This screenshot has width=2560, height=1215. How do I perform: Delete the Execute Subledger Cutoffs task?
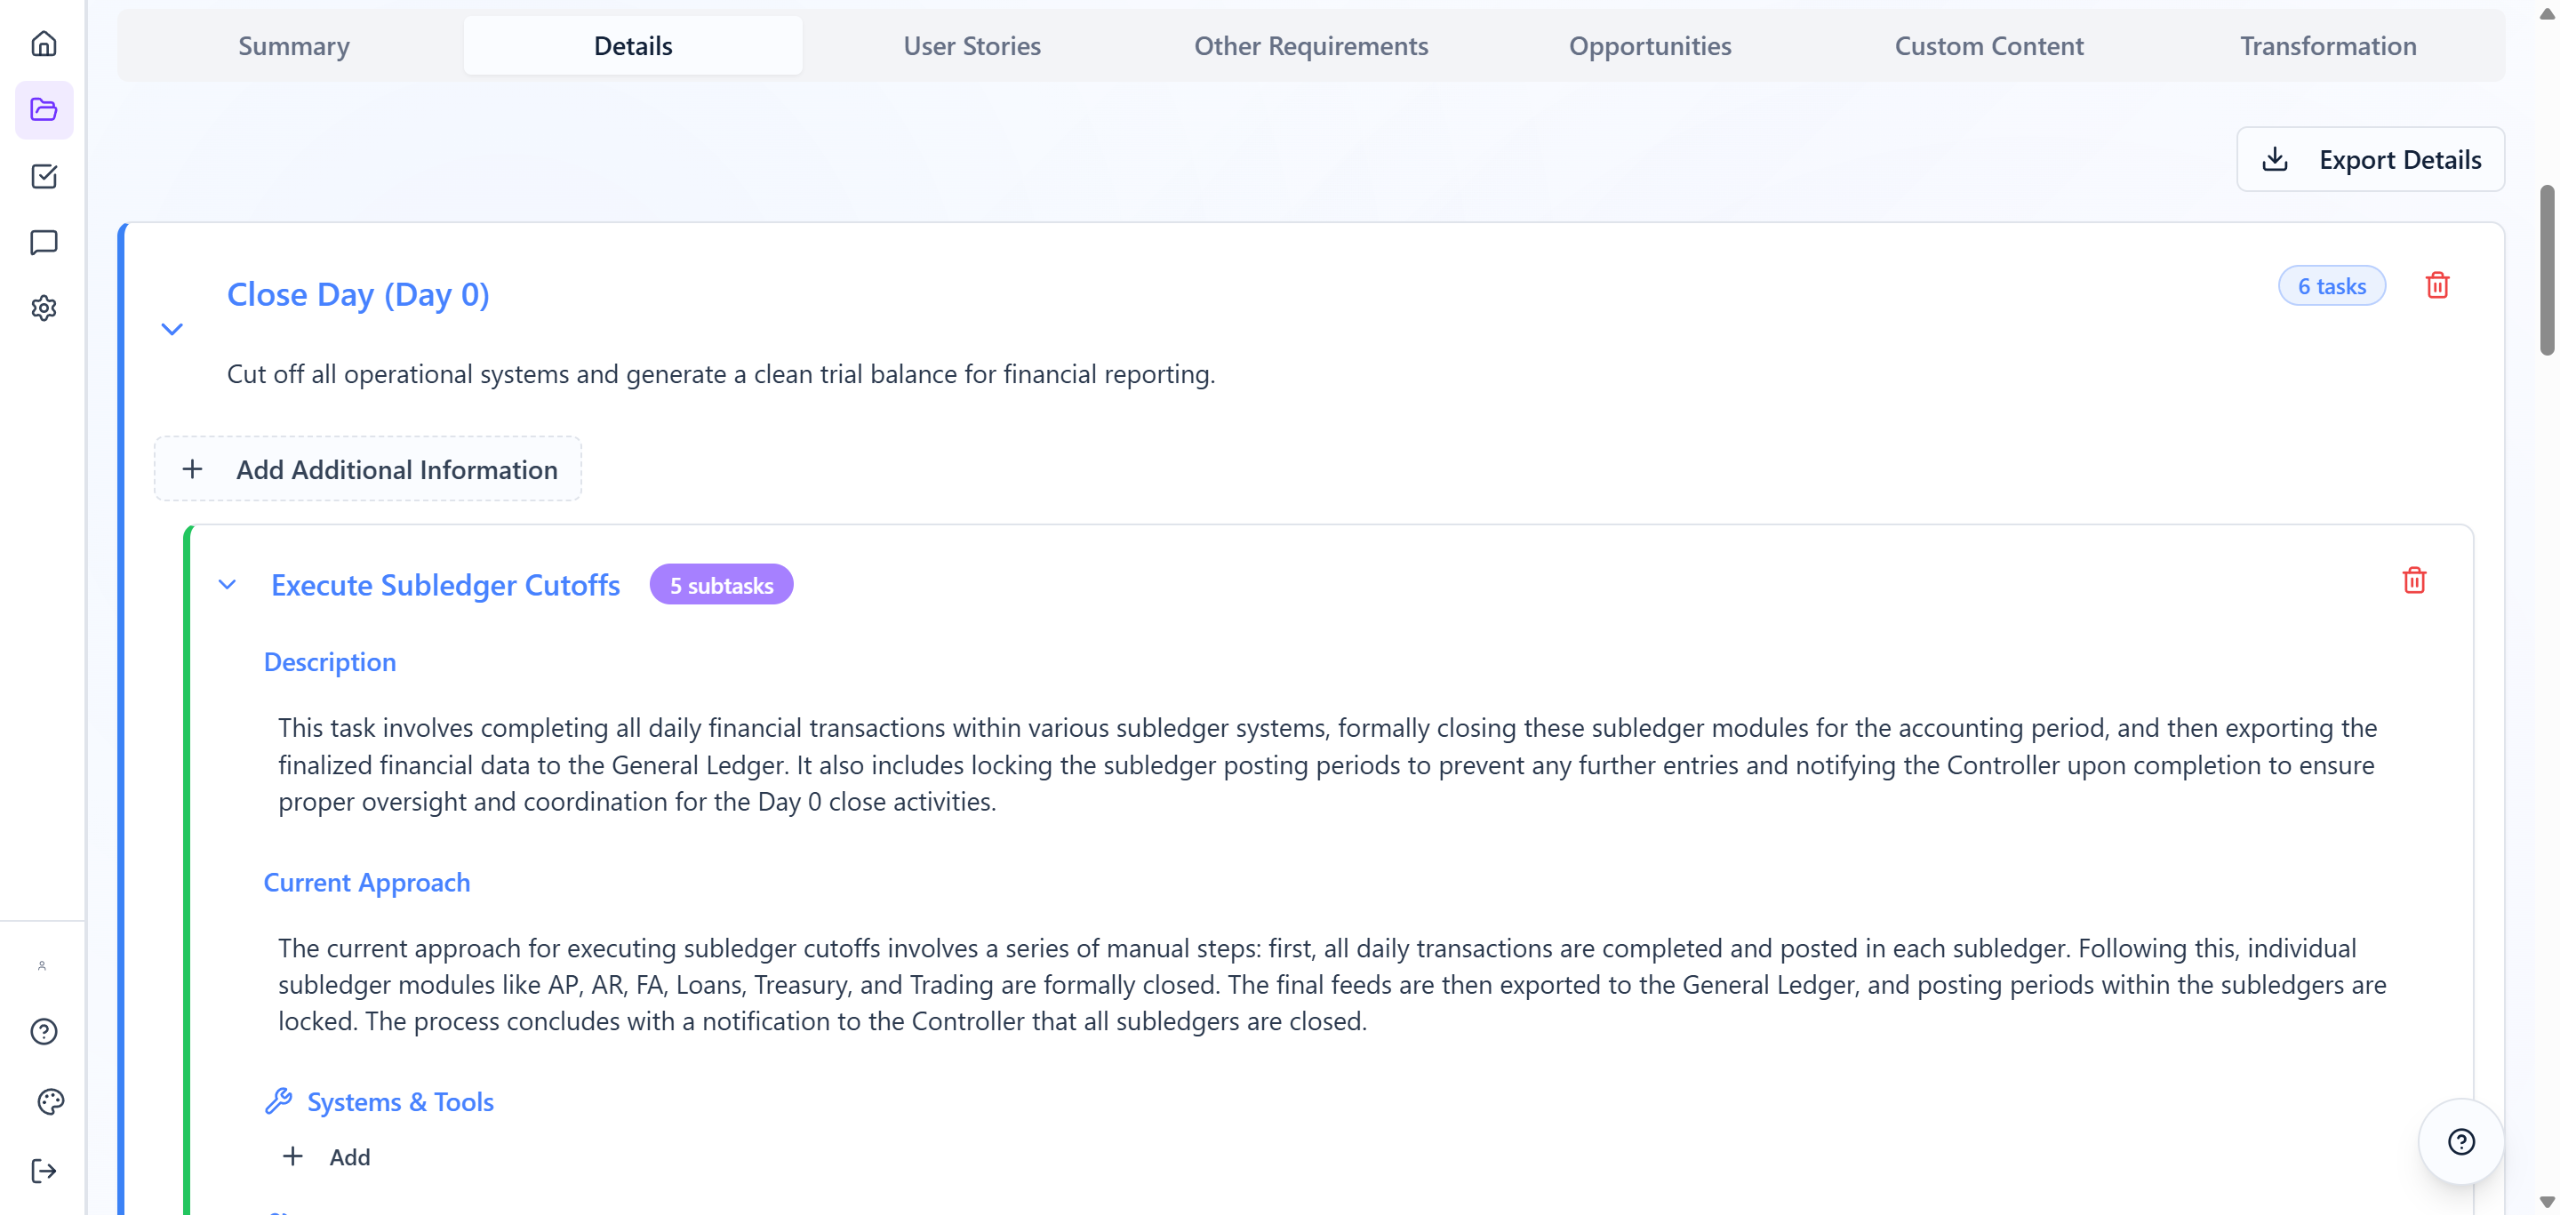pyautogui.click(x=2414, y=581)
